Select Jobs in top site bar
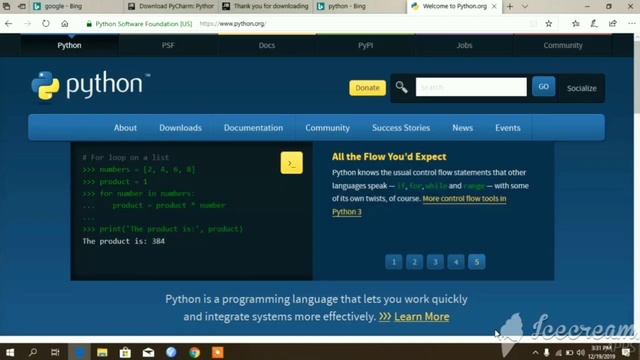 464,45
